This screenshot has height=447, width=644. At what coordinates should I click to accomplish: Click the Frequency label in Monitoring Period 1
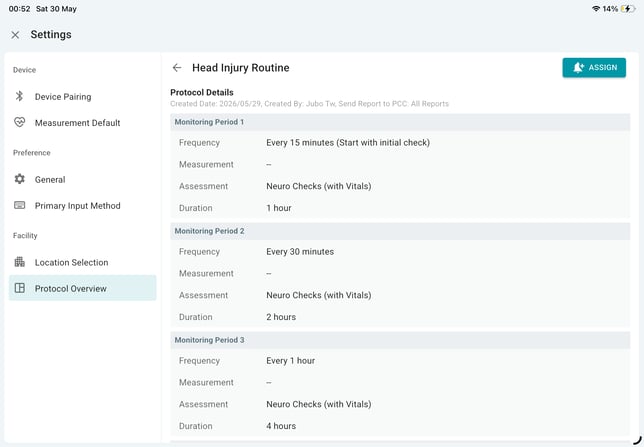pos(199,143)
